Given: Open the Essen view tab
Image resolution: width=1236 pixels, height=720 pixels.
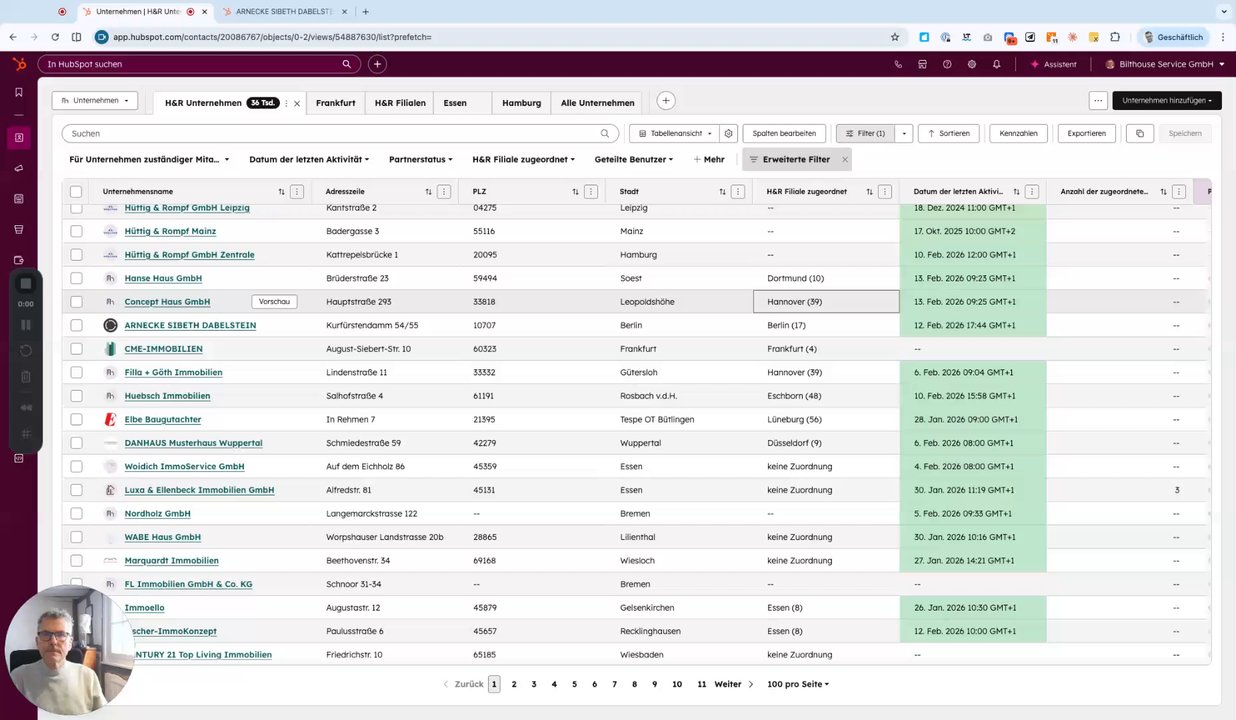Looking at the screenshot, I should point(455,103).
